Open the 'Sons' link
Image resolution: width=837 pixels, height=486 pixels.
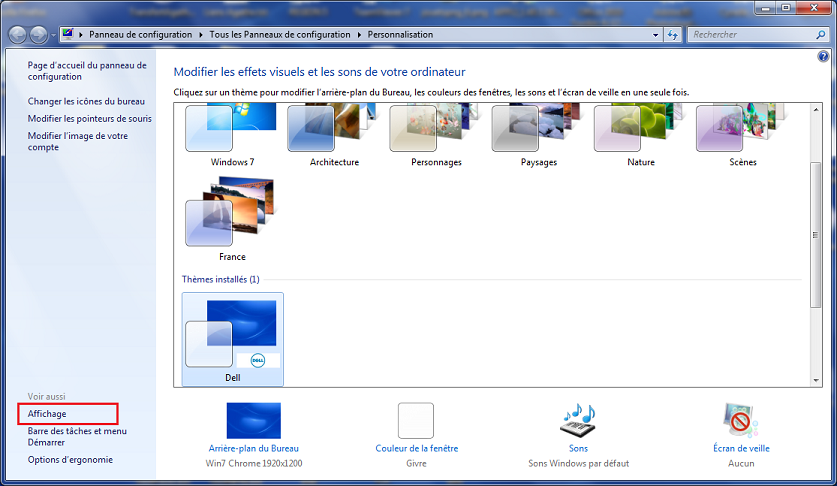click(578, 449)
